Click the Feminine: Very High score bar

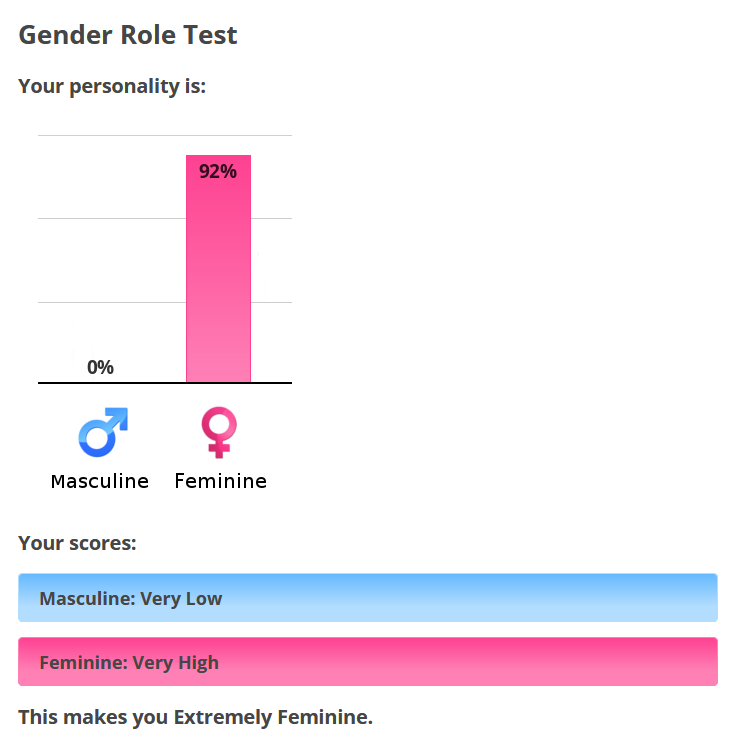pyautogui.click(x=368, y=661)
